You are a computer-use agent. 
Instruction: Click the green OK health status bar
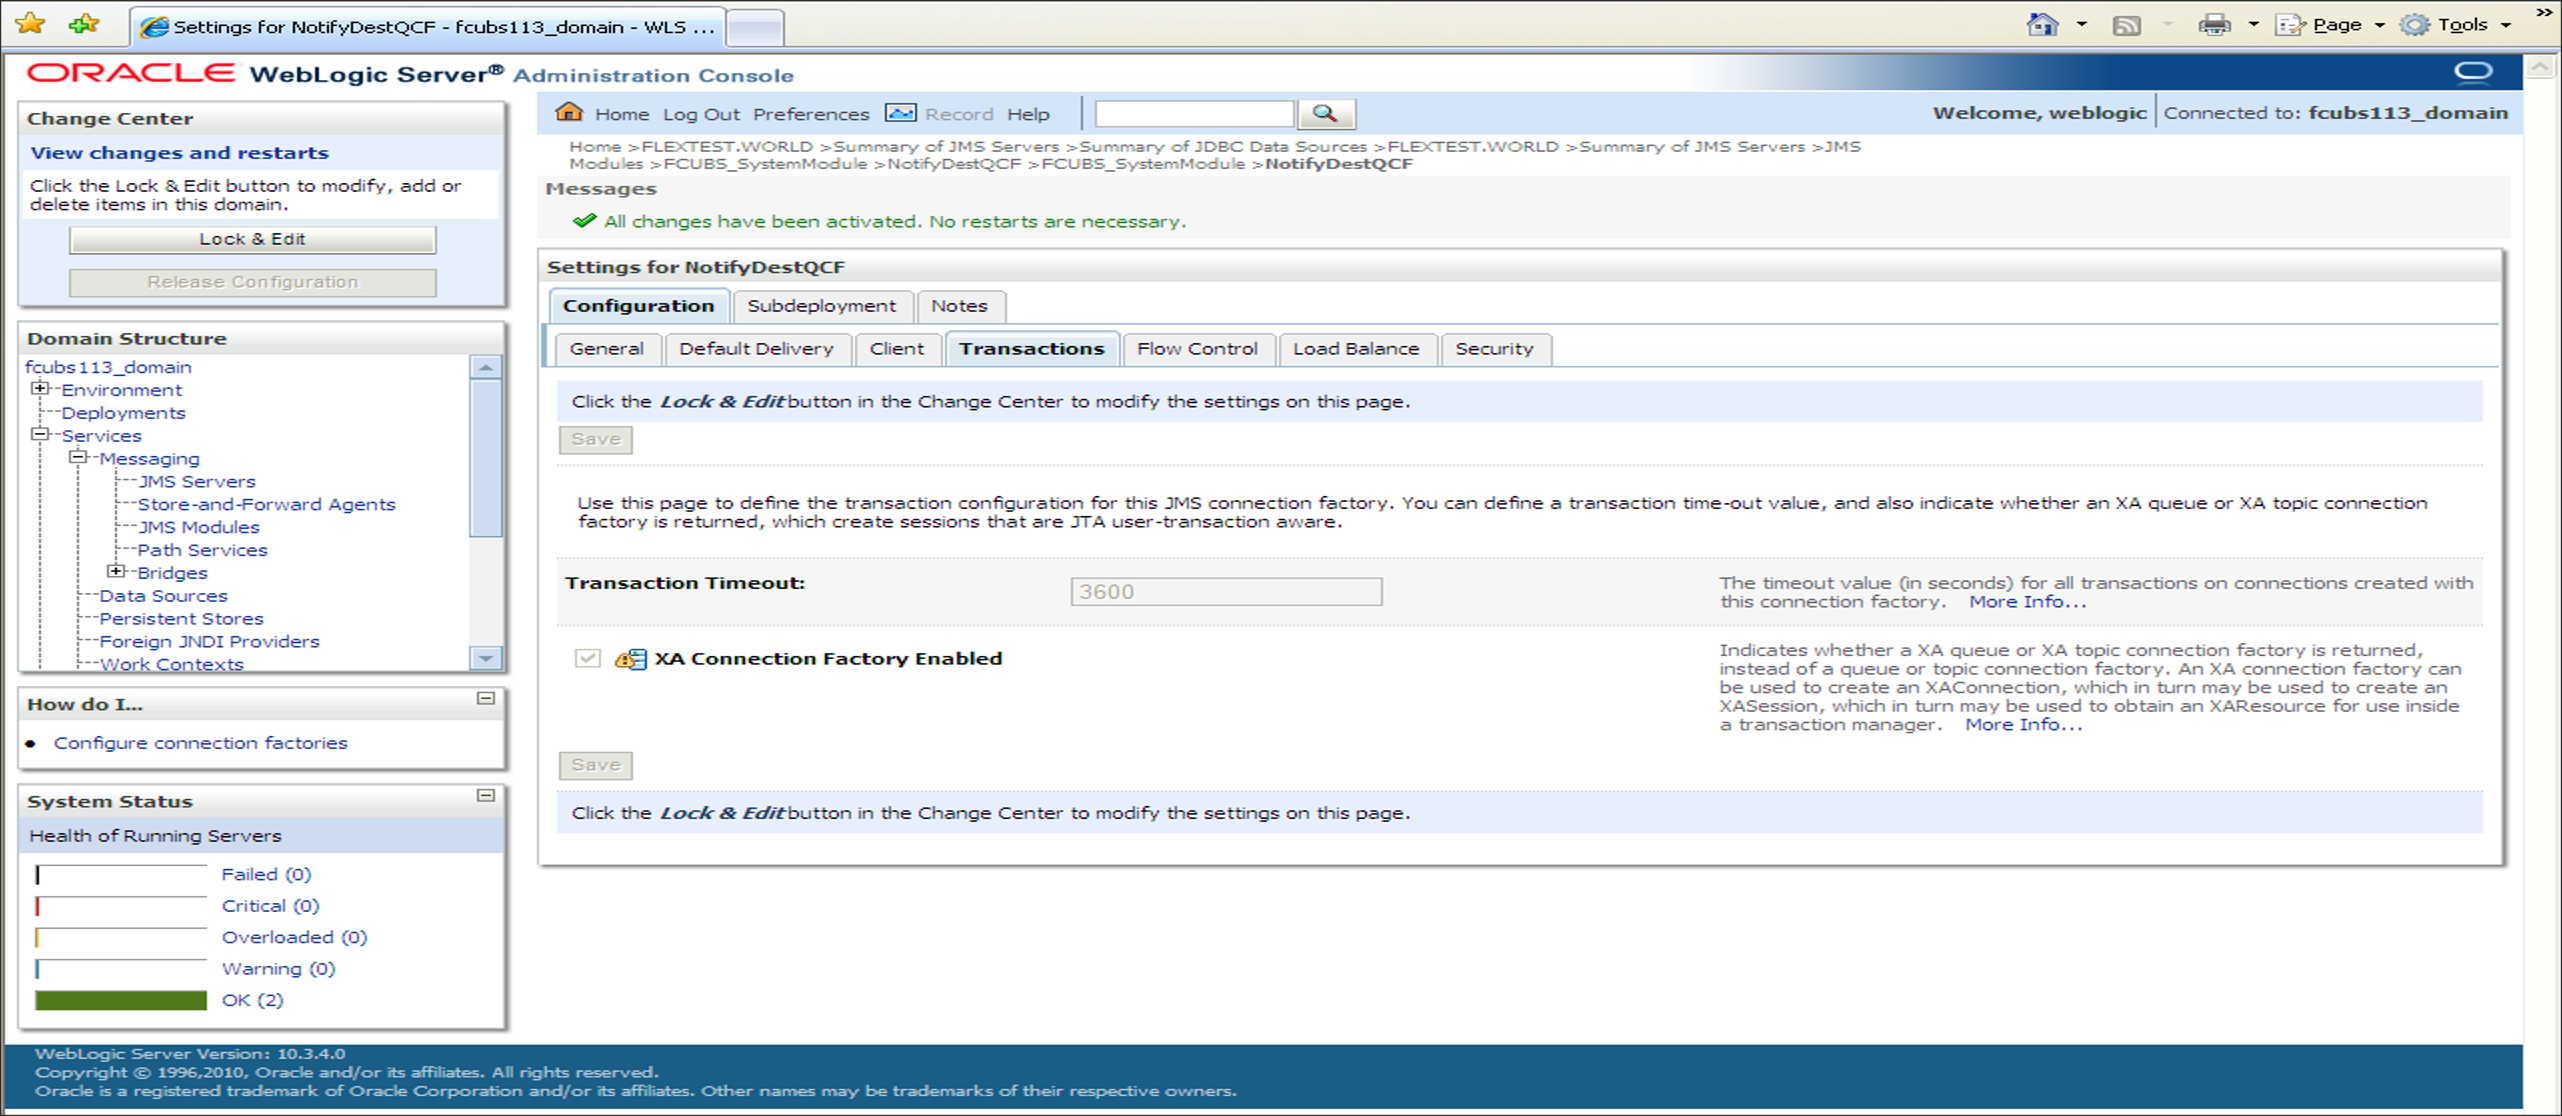121,1000
